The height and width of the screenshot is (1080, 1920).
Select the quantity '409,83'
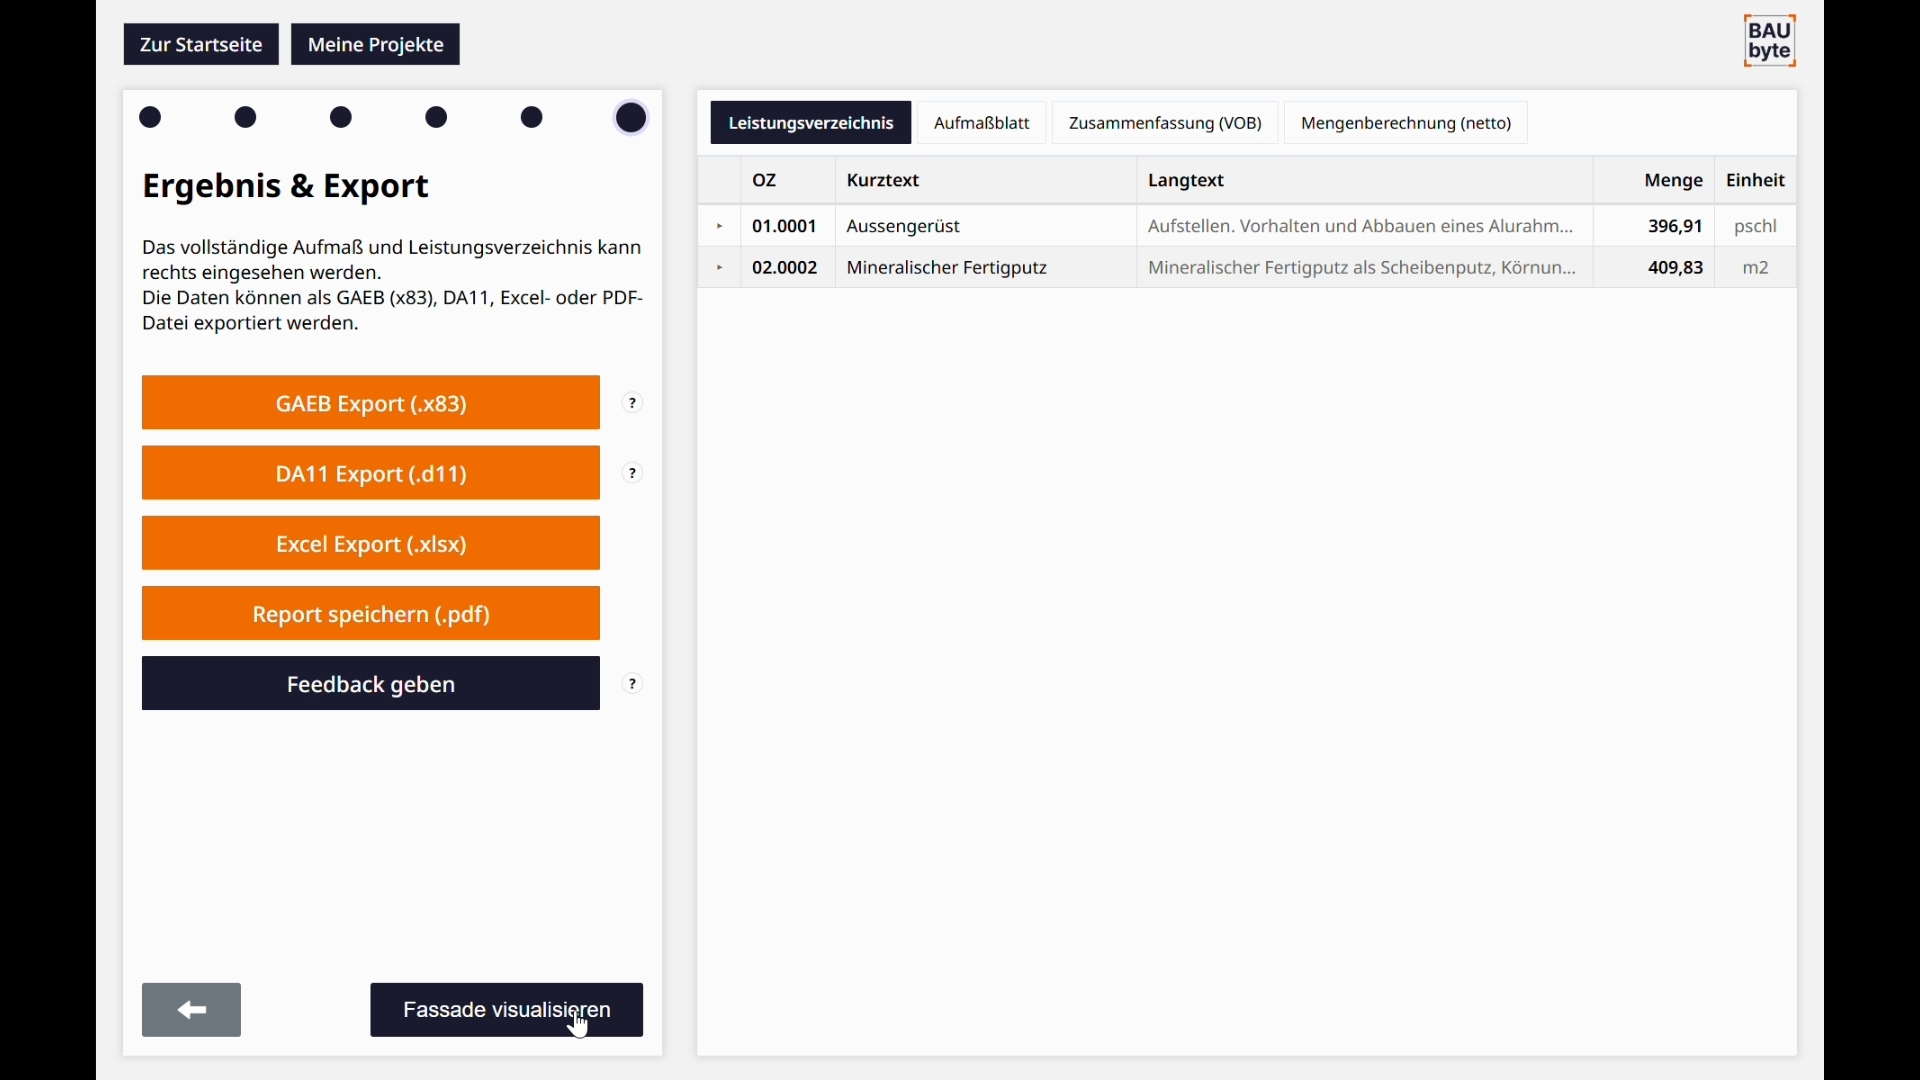(x=1656, y=268)
